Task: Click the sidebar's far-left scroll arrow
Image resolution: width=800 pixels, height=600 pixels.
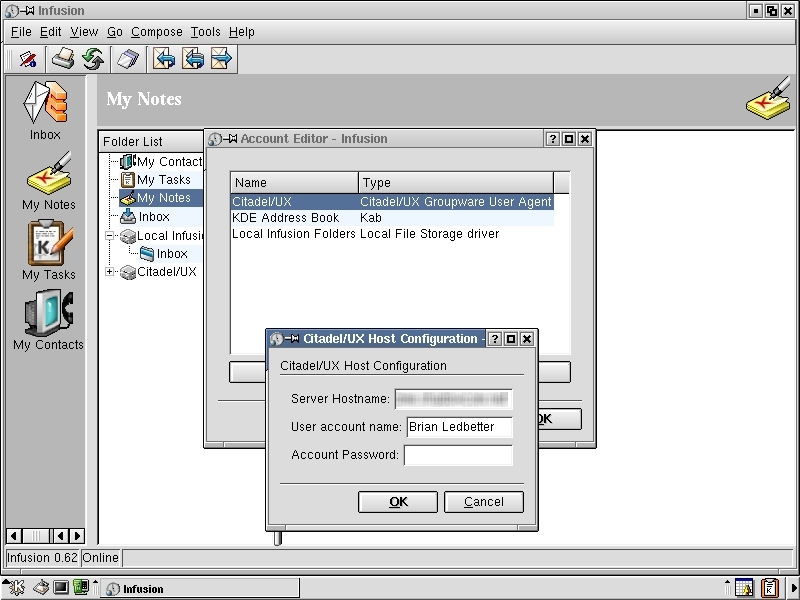Action: (14, 536)
